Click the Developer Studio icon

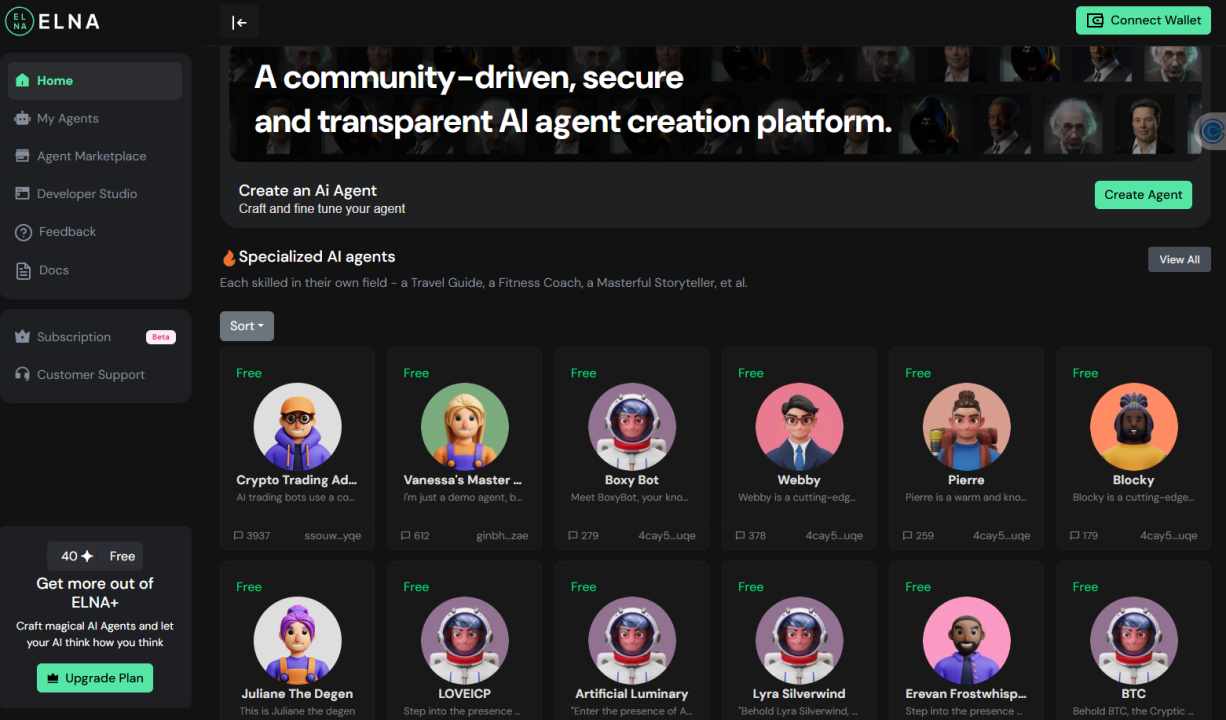pos(23,193)
